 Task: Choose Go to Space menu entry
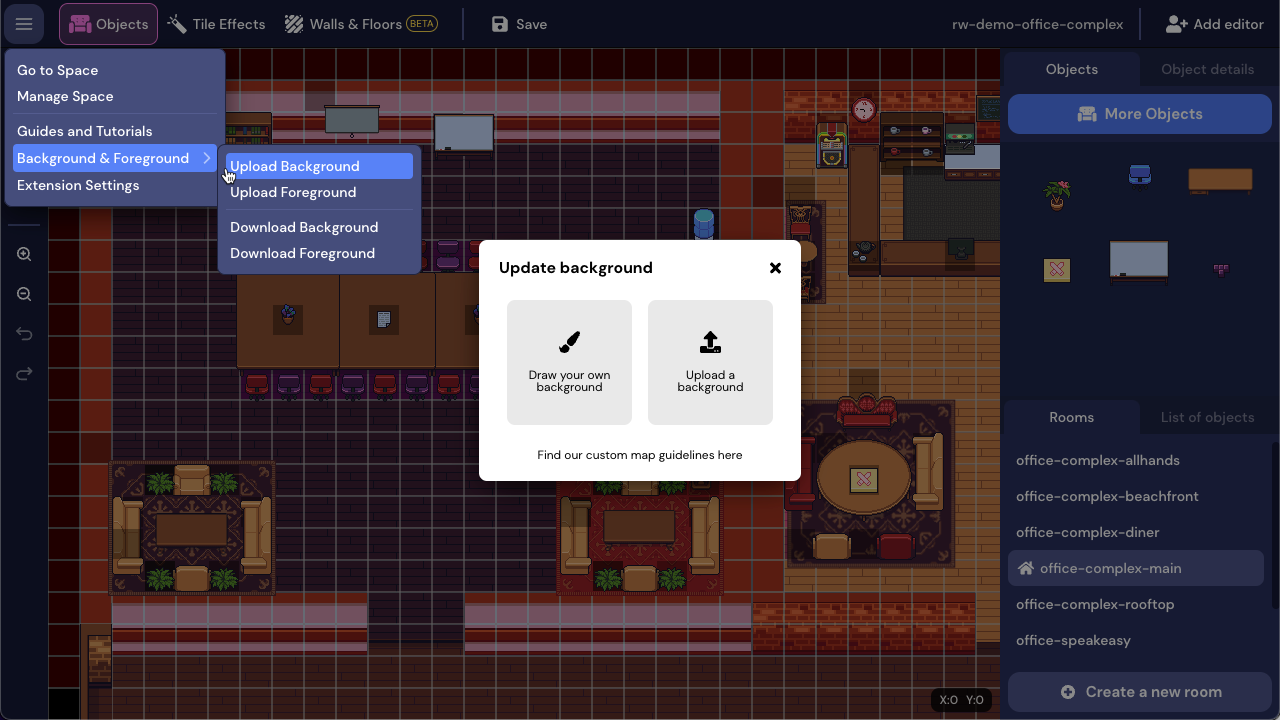tap(57, 70)
